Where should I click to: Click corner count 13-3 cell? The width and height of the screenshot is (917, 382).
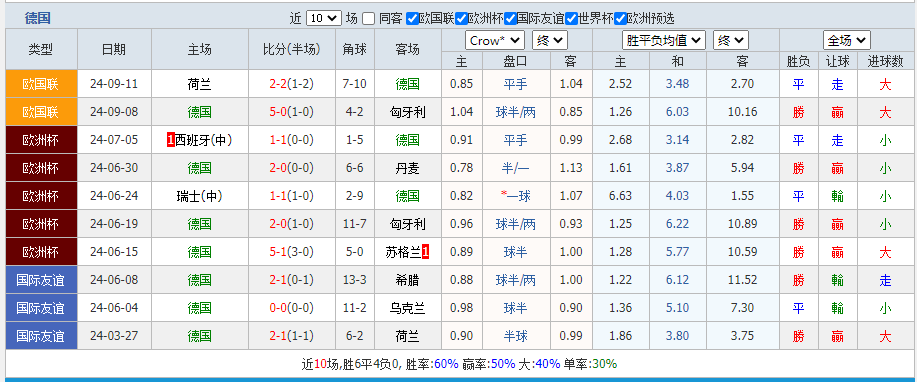[x=355, y=280]
